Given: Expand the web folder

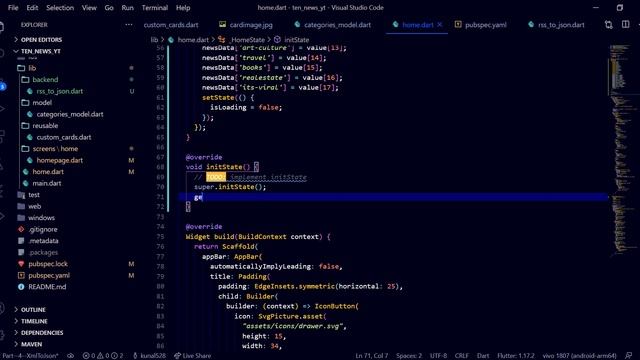Looking at the screenshot, I should click(35, 207).
